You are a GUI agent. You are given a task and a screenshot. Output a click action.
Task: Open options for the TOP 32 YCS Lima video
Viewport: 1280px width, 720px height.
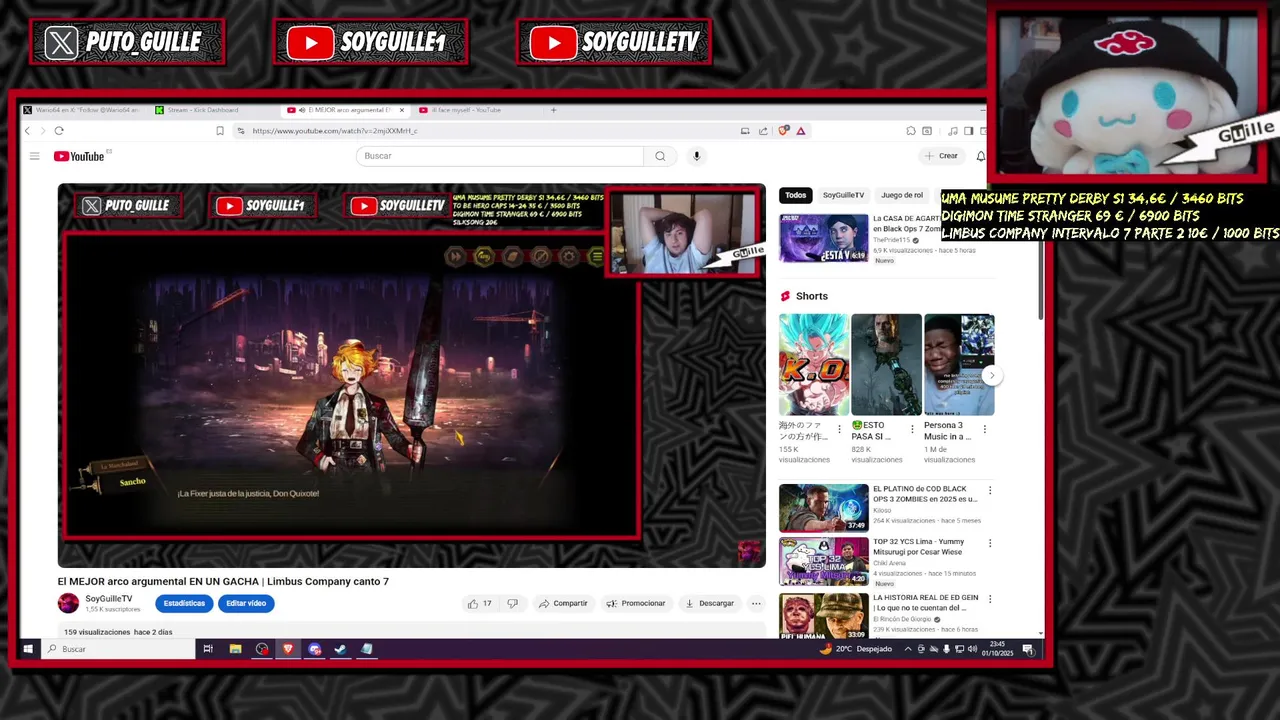[x=990, y=543]
